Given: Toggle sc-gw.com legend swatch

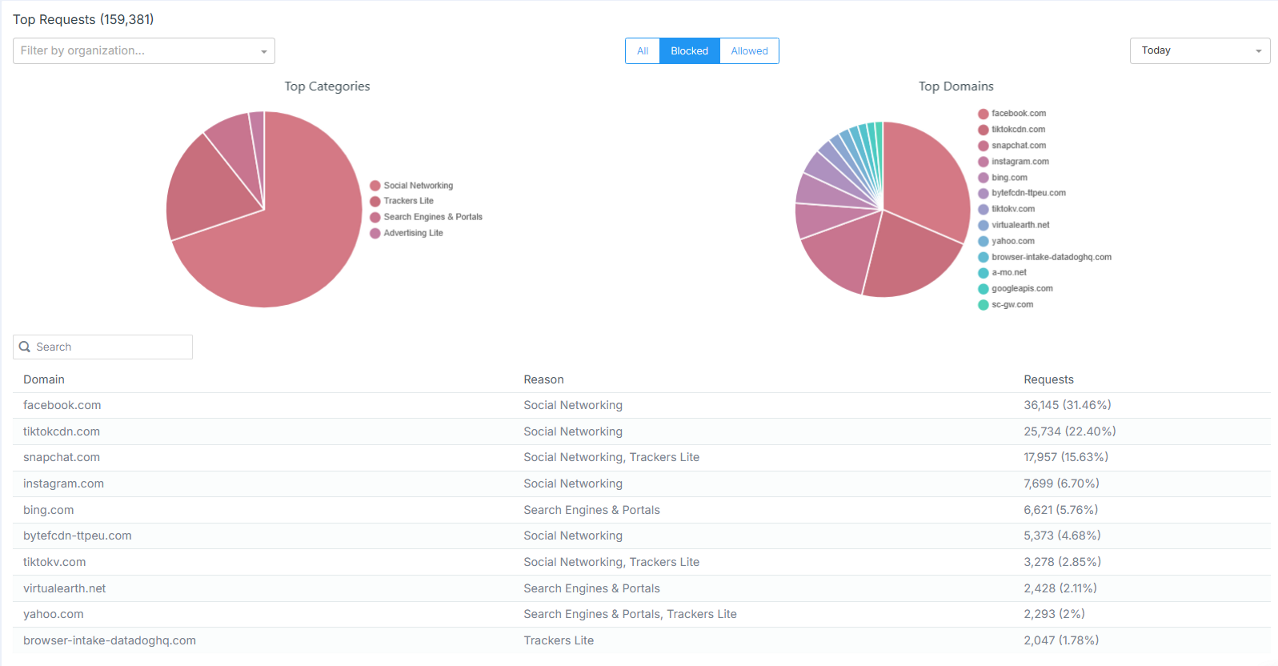Looking at the screenshot, I should click(983, 305).
